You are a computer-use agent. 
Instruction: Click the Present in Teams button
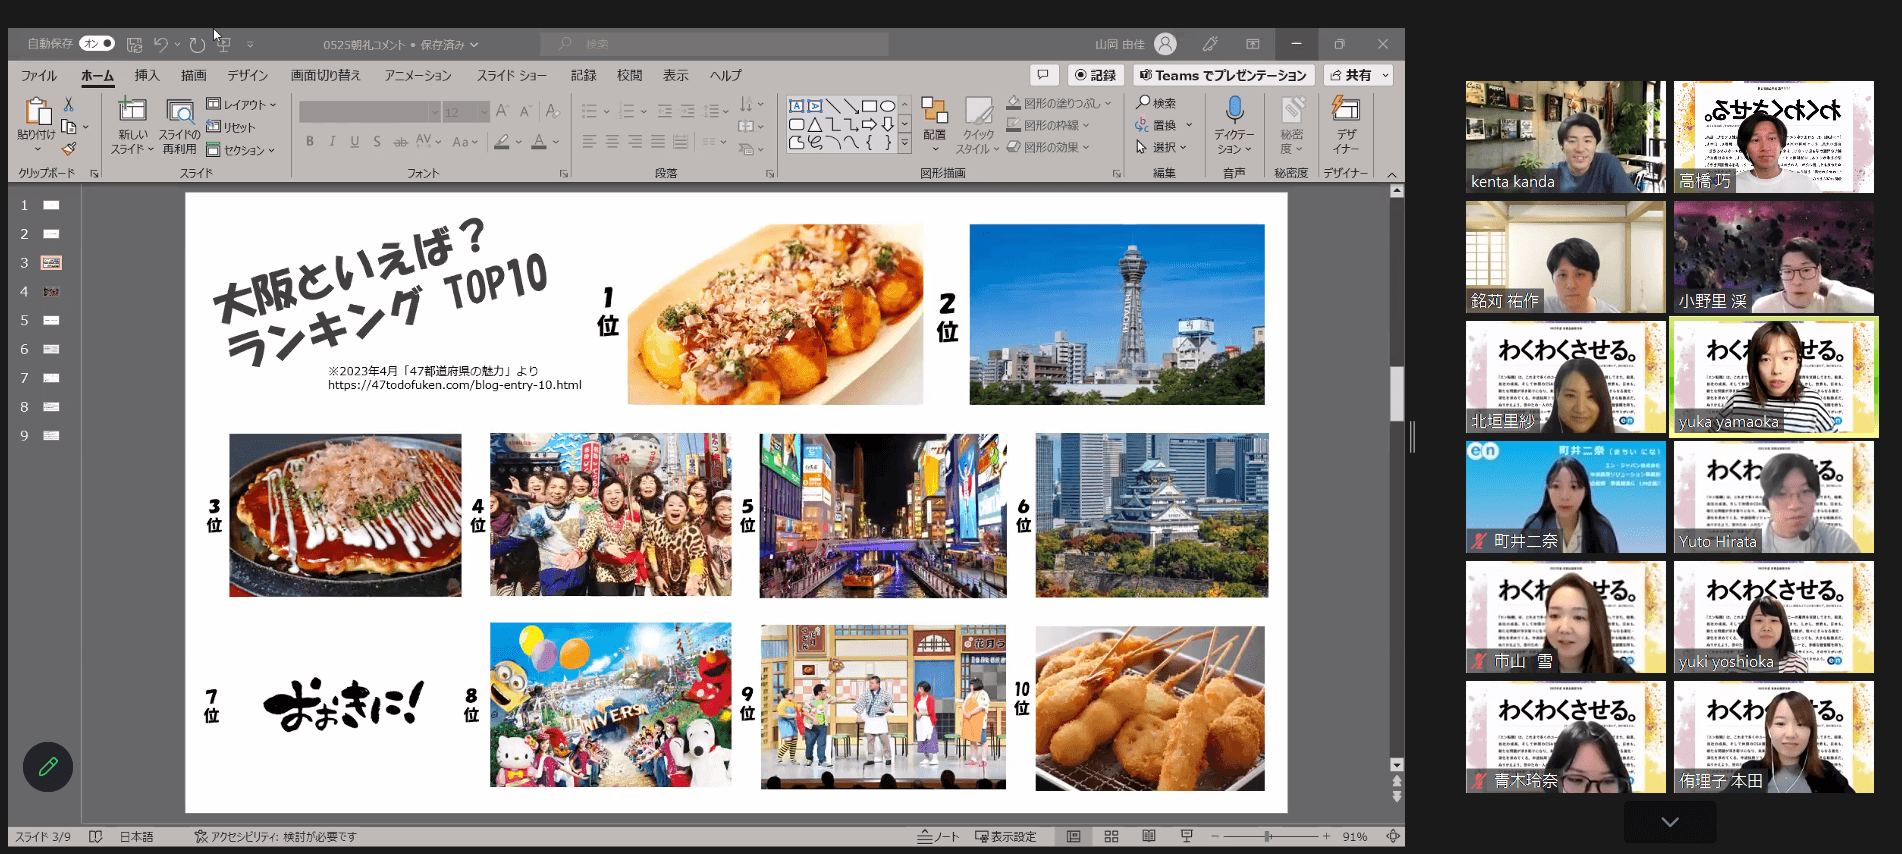click(x=1223, y=75)
